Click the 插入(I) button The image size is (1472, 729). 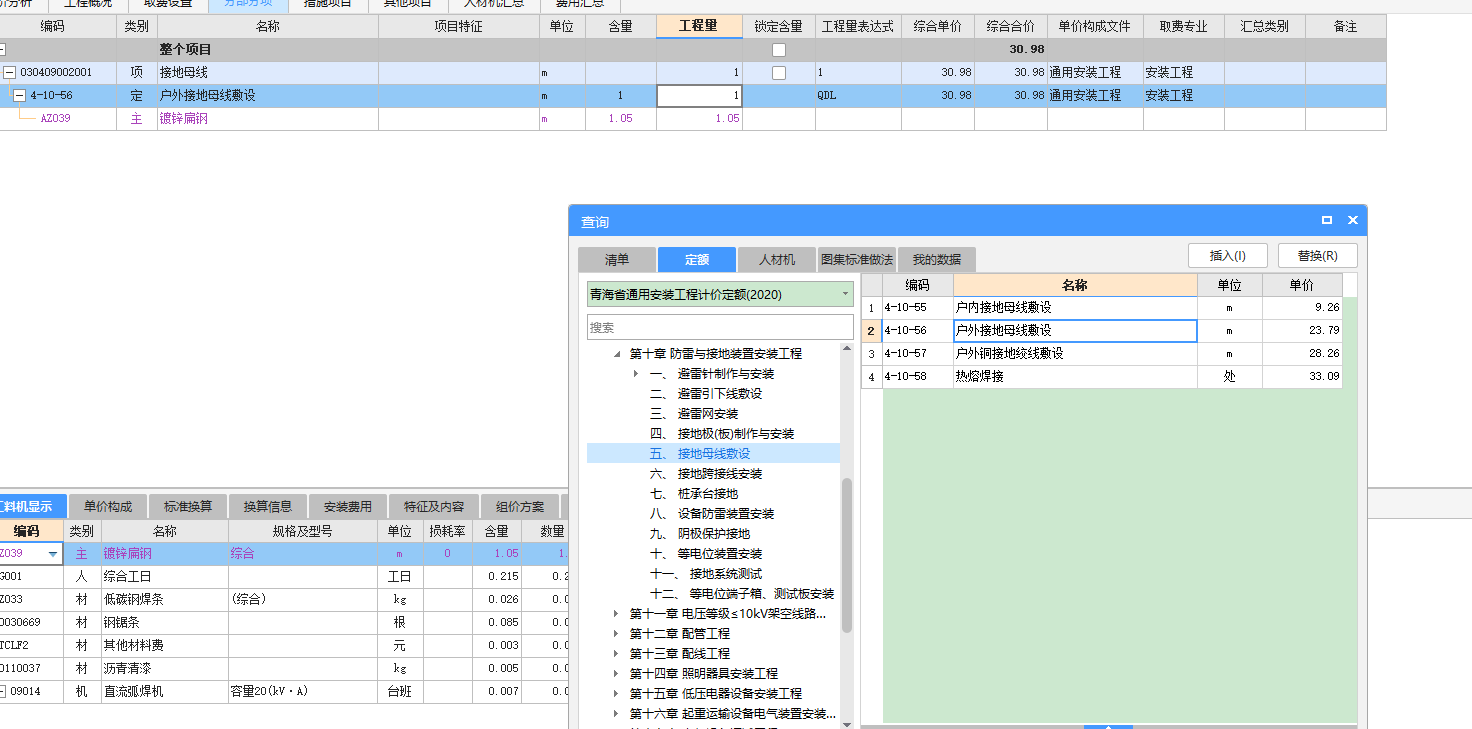(1228, 255)
